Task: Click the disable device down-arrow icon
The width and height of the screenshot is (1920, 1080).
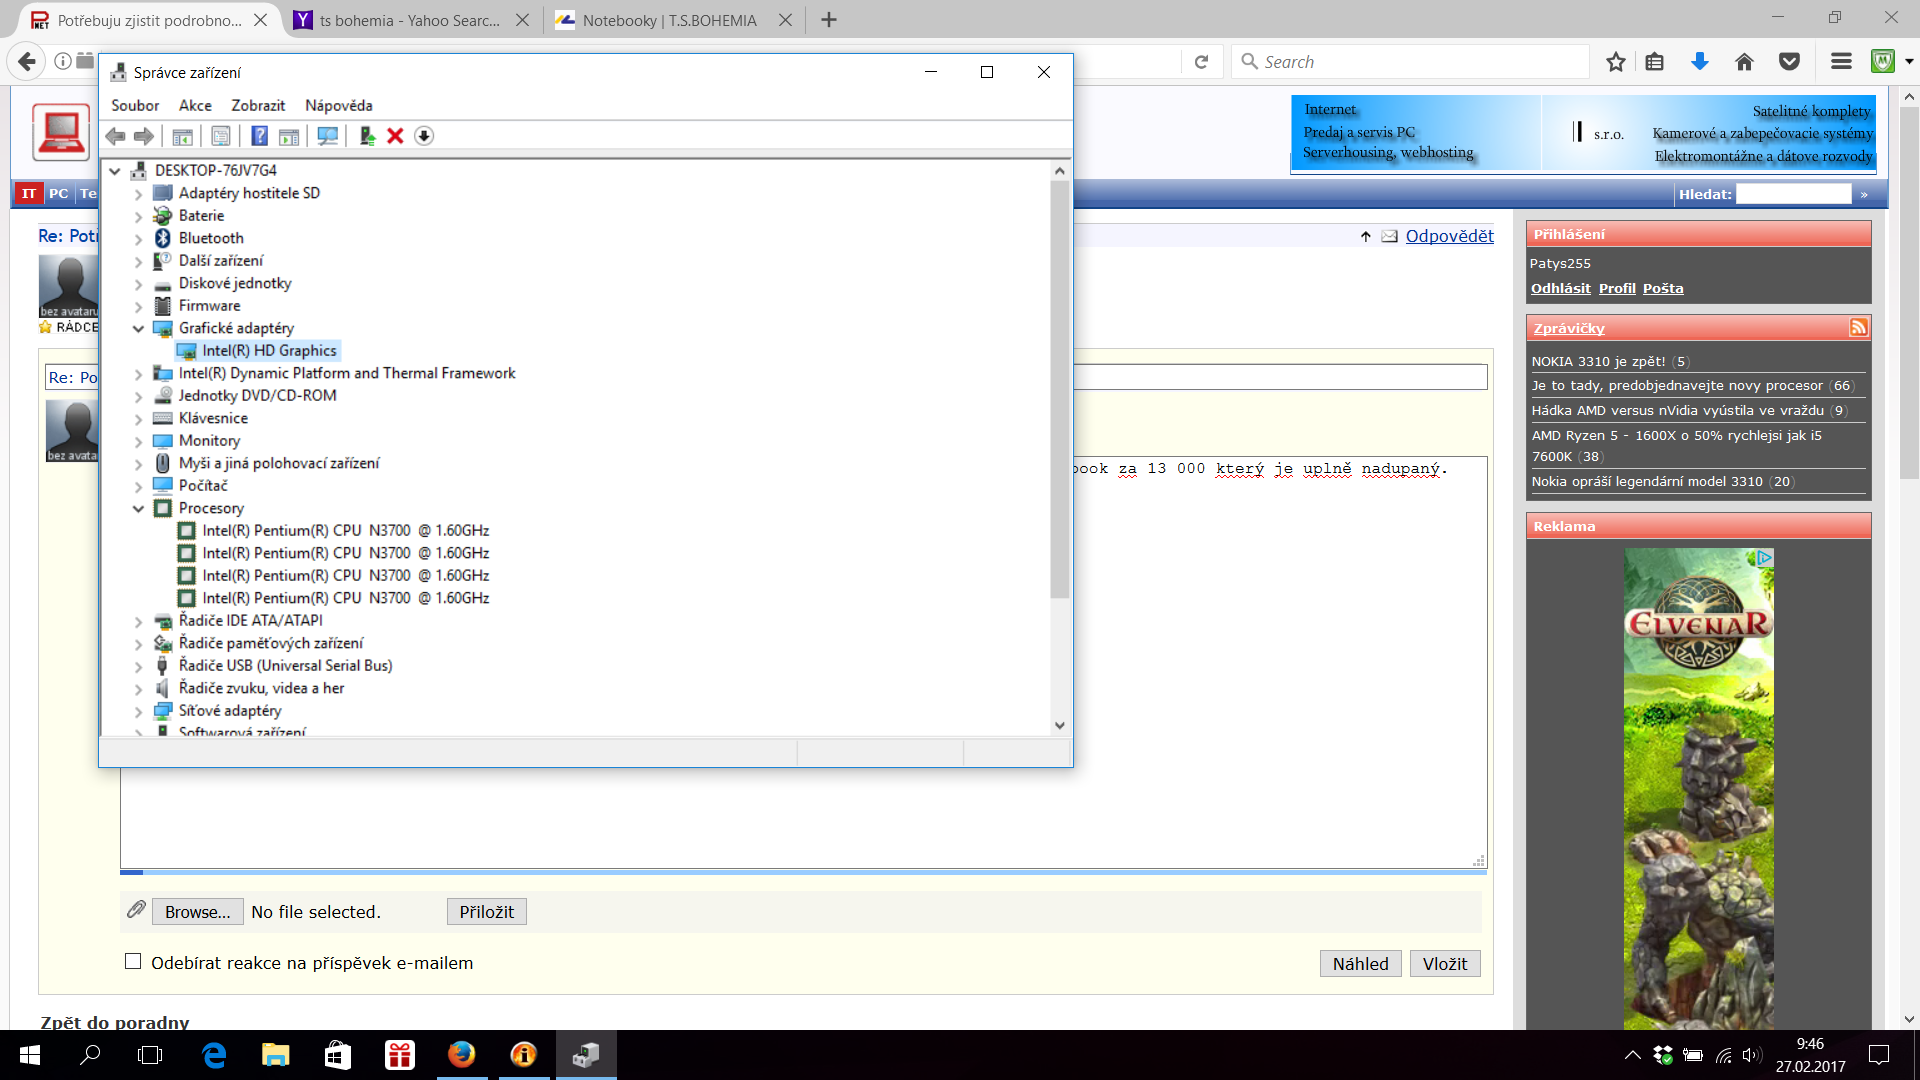Action: pos(424,136)
